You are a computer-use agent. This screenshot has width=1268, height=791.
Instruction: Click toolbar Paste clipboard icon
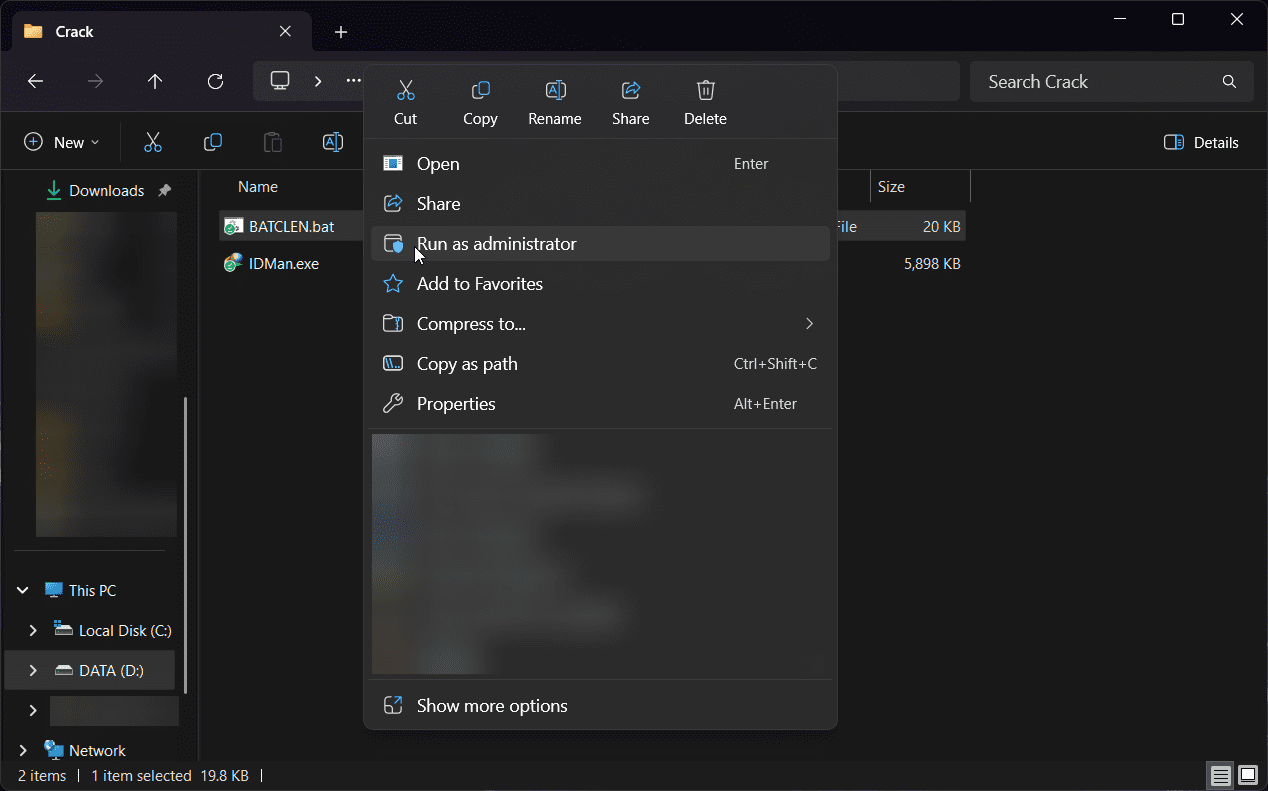[x=273, y=143]
